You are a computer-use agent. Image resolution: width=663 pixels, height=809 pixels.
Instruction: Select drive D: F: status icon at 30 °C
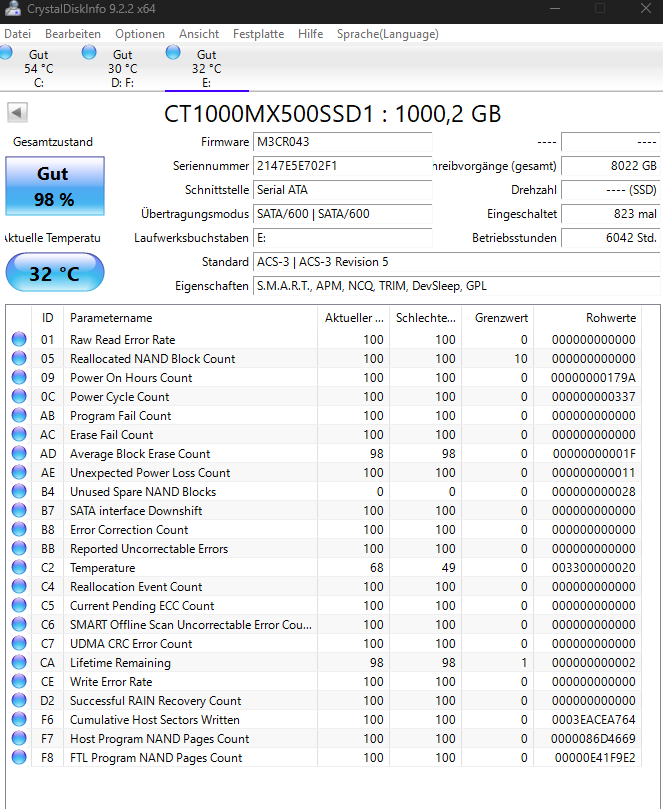pyautogui.click(x=89, y=52)
